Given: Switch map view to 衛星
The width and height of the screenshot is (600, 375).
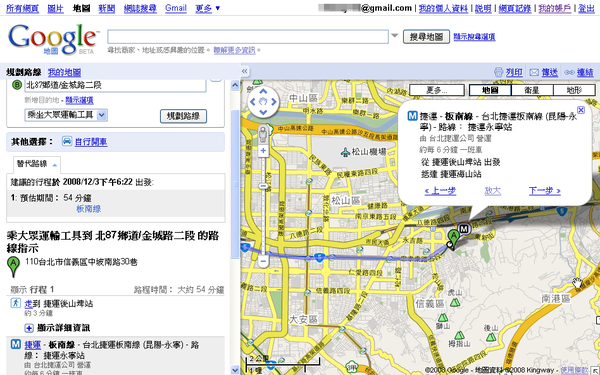Looking at the screenshot, I should 532,90.
